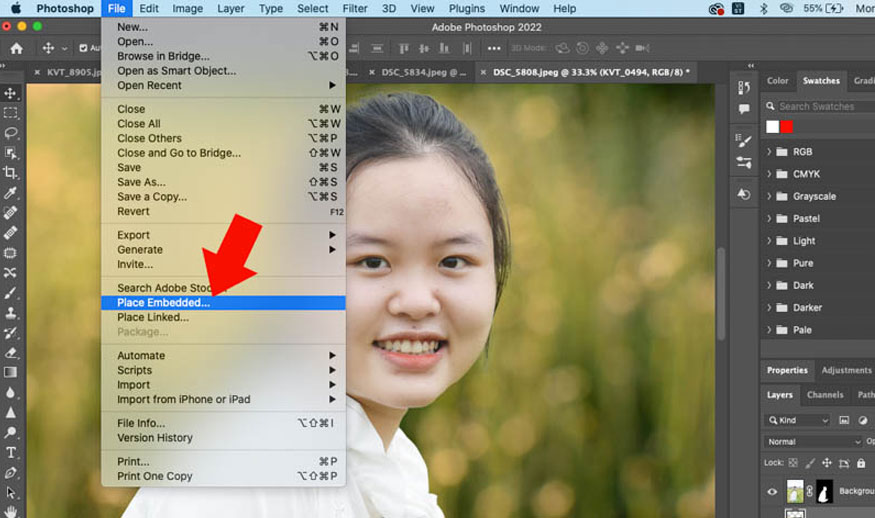Screen dimensions: 875x518
Task: Toggle adjustment layer filter icon
Action: pos(863,420)
